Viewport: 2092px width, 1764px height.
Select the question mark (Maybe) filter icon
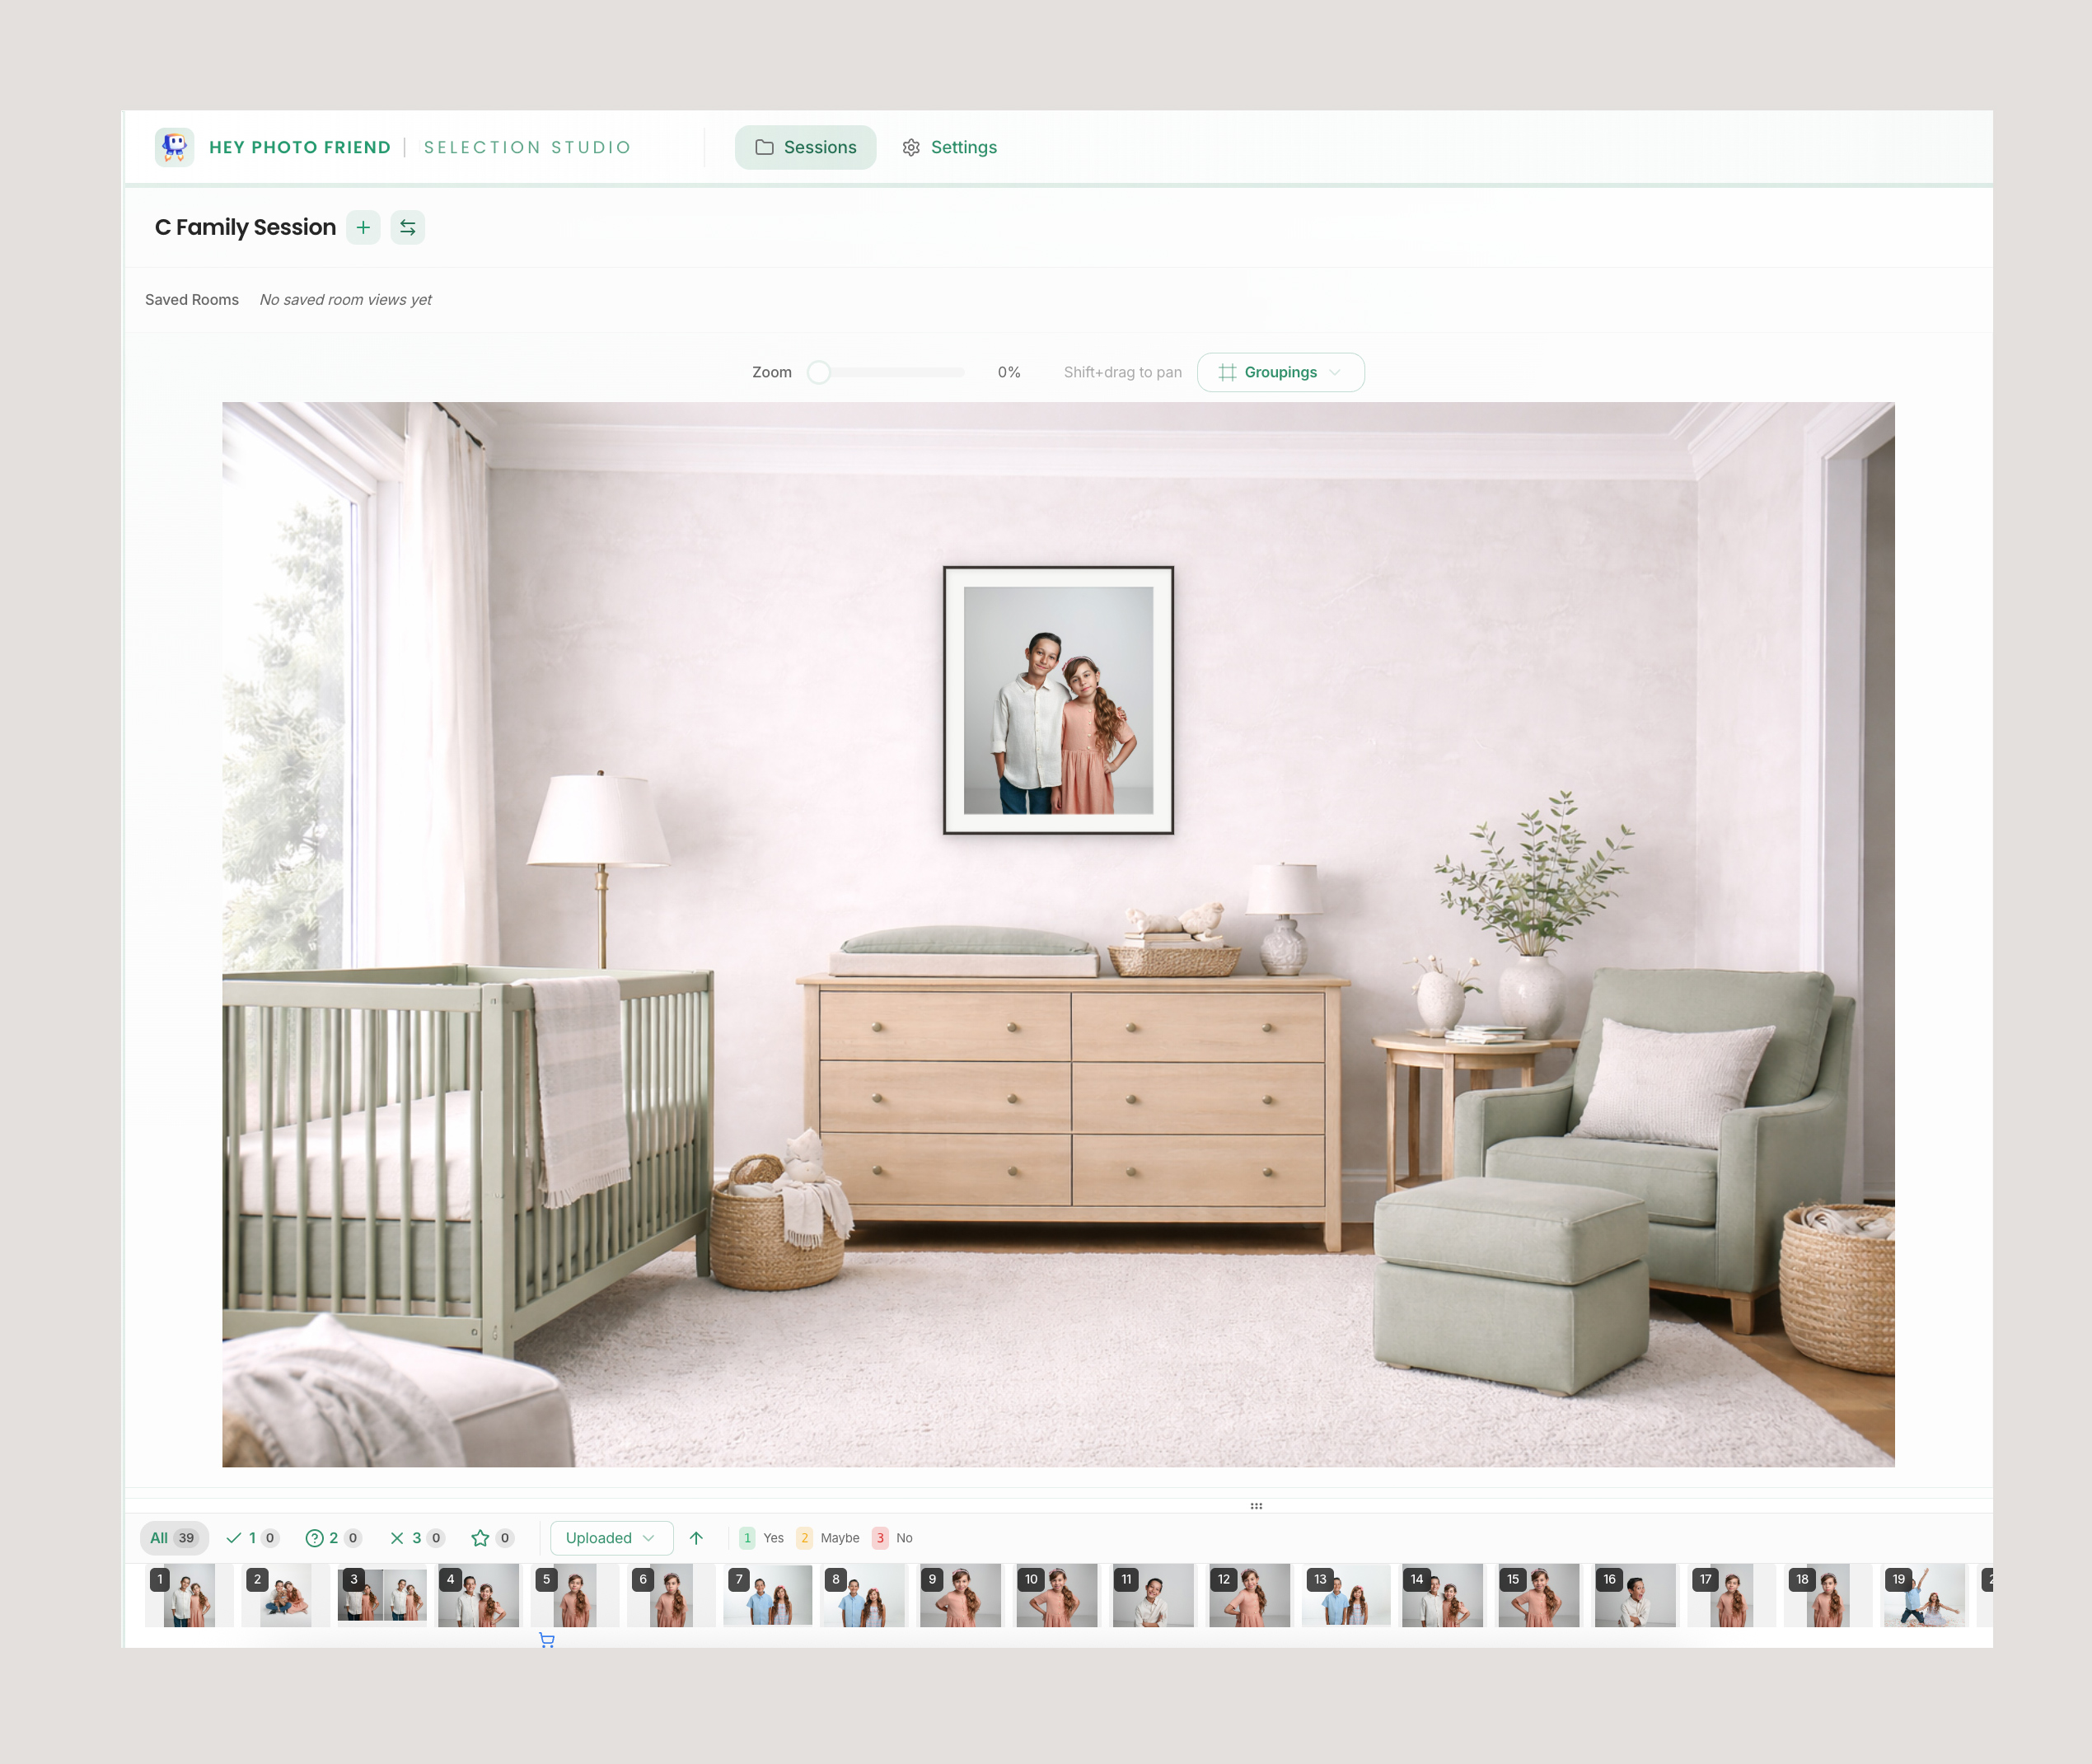pos(315,1538)
